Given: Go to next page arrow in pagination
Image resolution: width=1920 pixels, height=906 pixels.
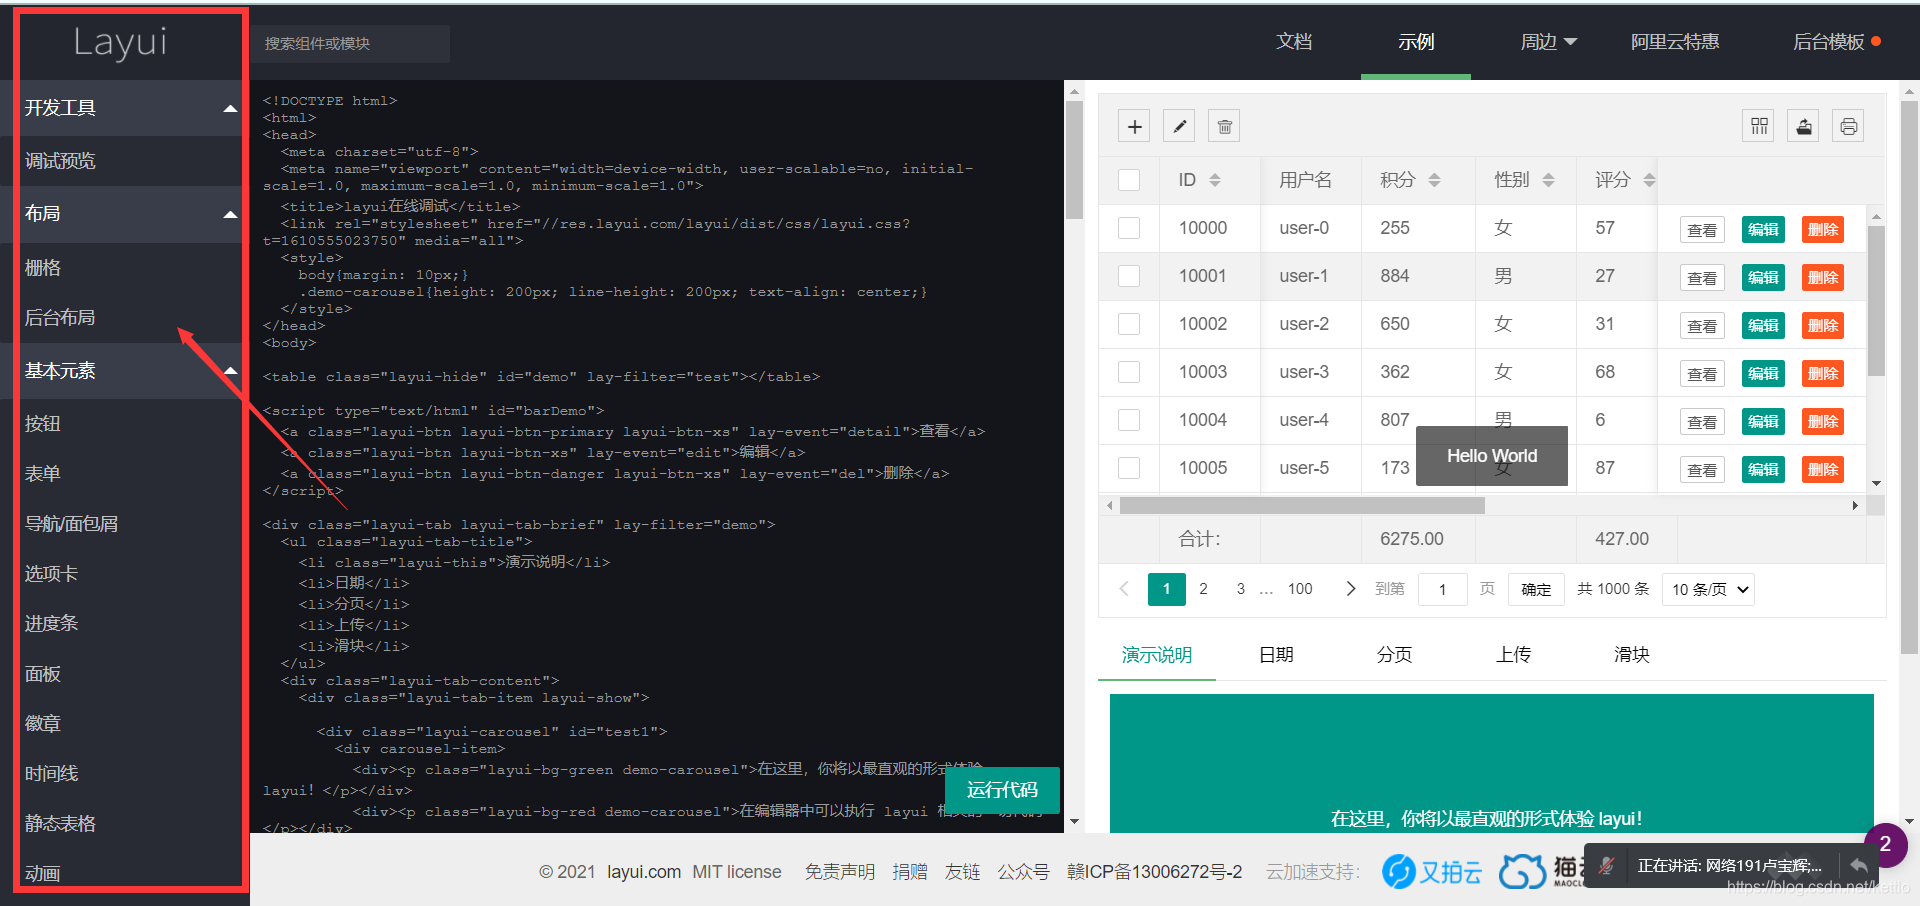Looking at the screenshot, I should 1351,589.
